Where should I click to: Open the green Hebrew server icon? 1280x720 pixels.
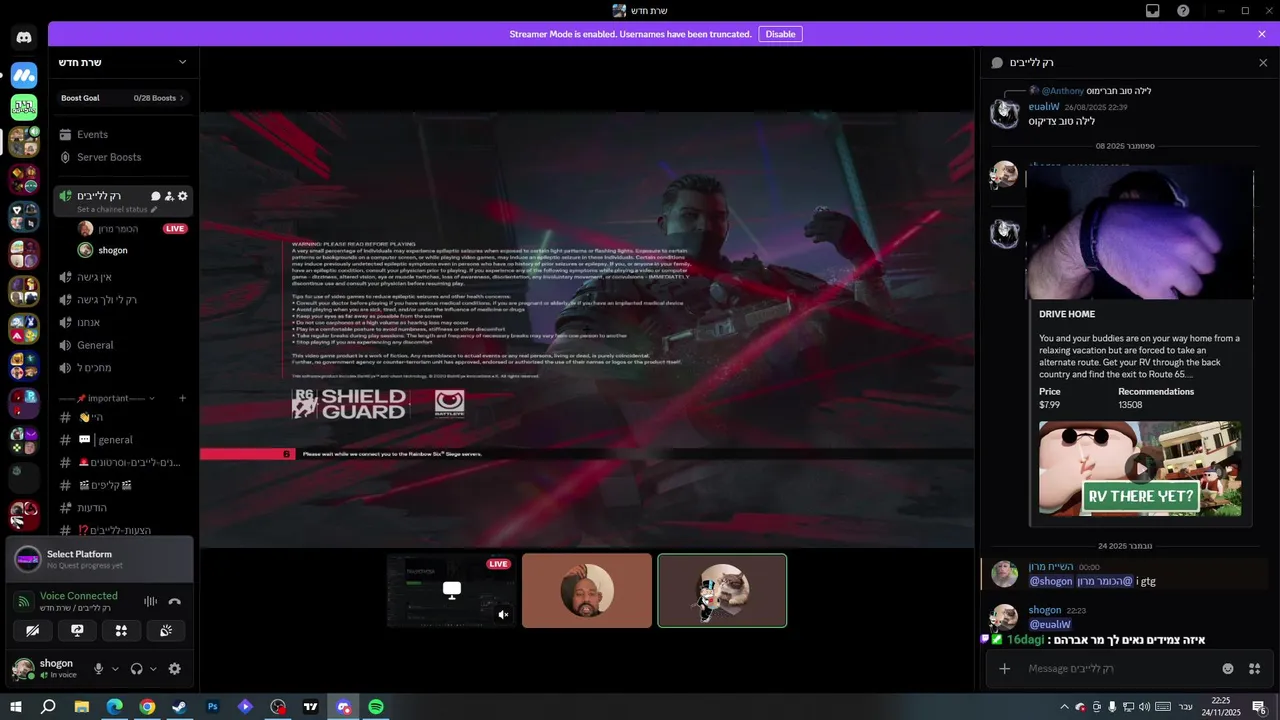24,107
